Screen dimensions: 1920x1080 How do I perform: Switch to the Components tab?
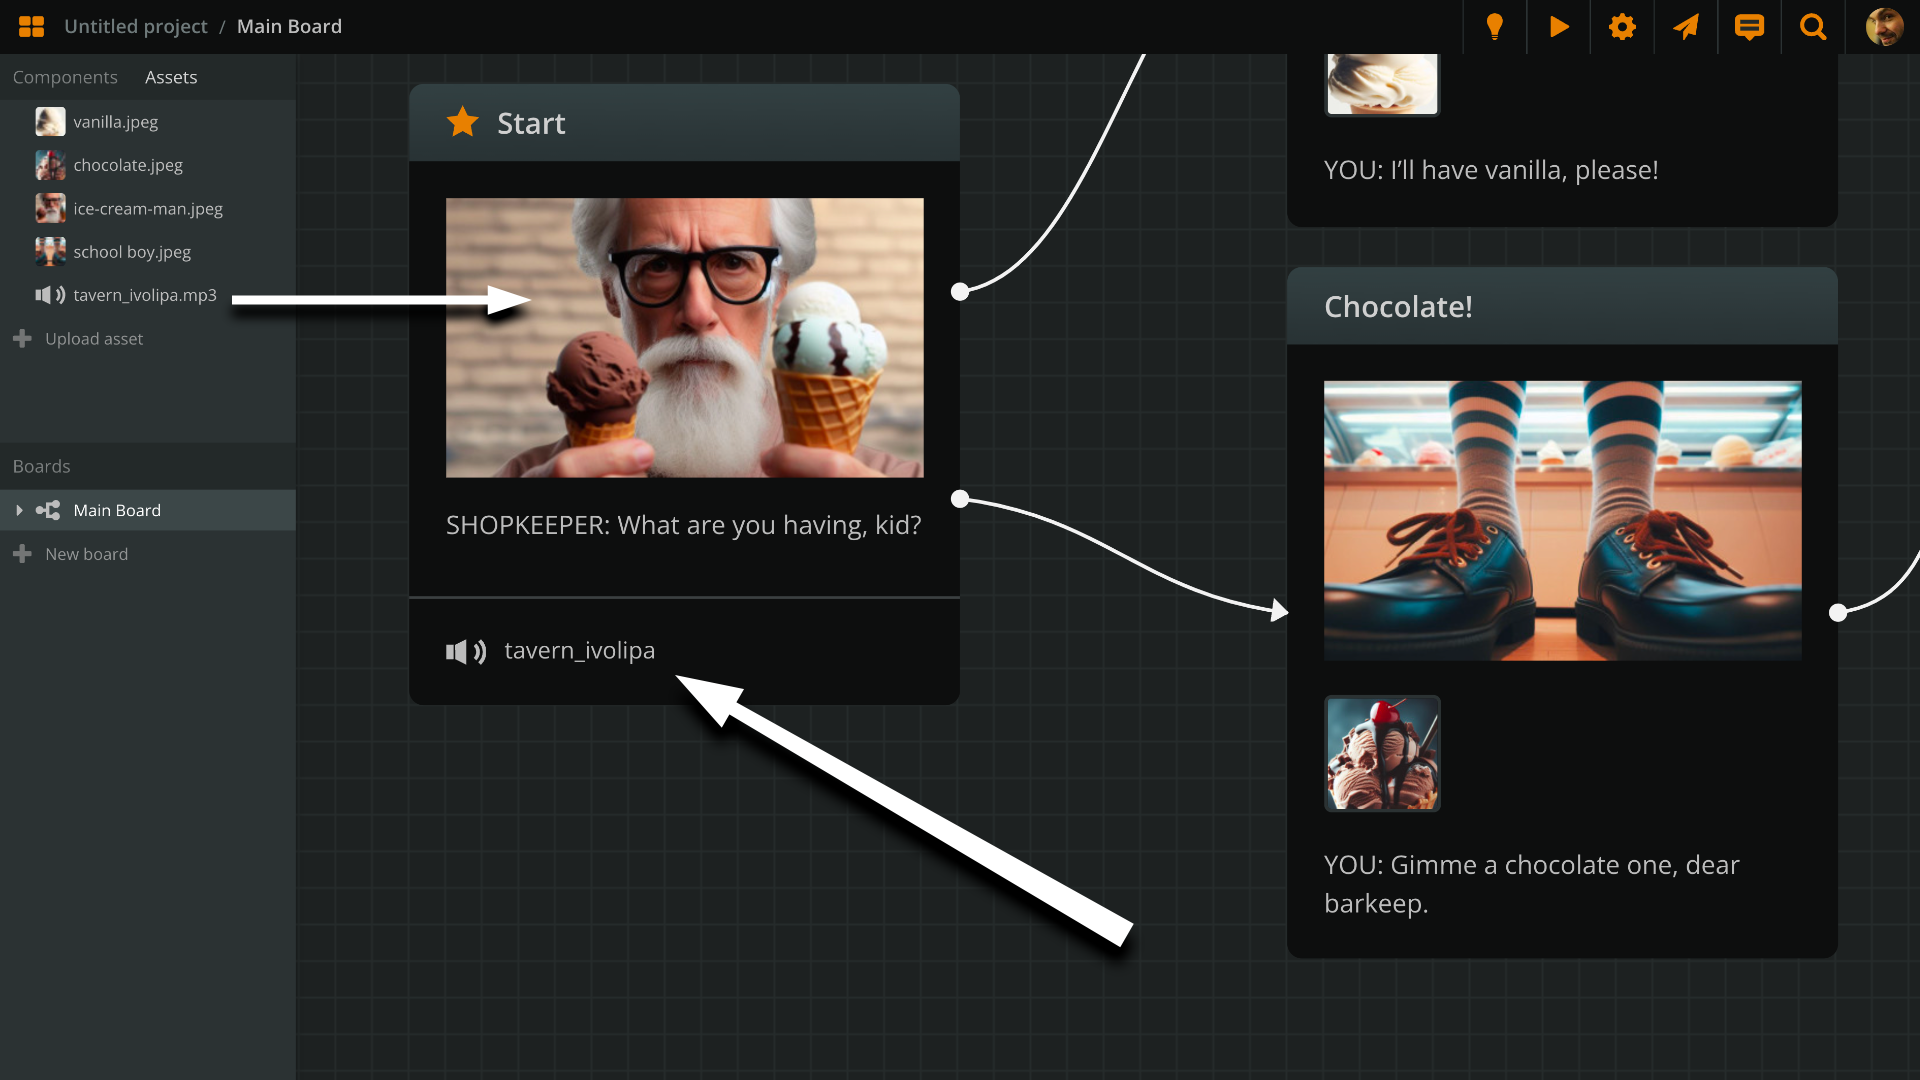[x=65, y=78]
